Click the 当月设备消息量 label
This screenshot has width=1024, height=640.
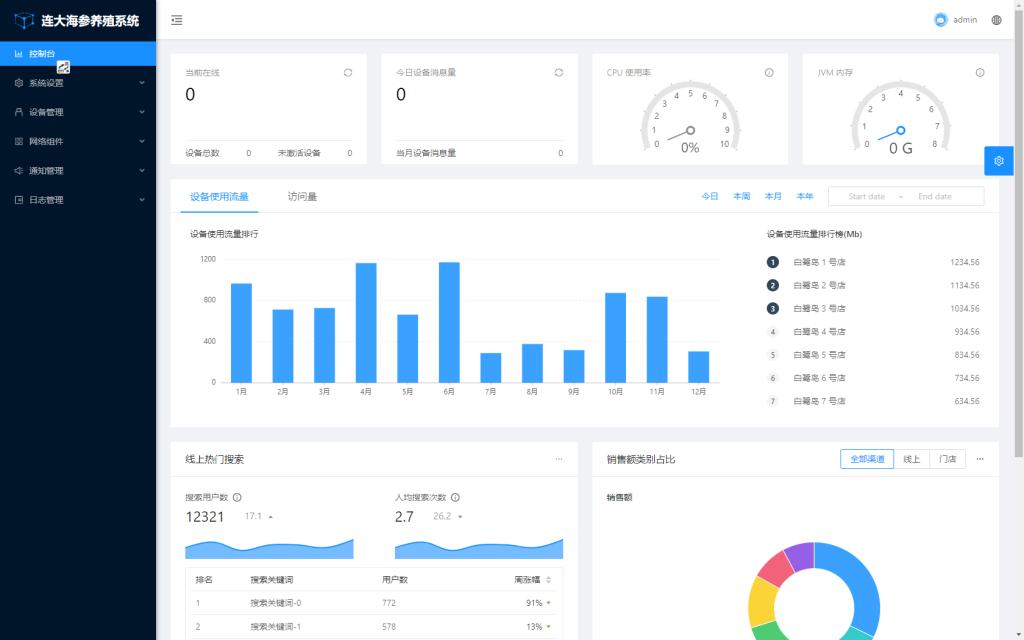point(426,153)
